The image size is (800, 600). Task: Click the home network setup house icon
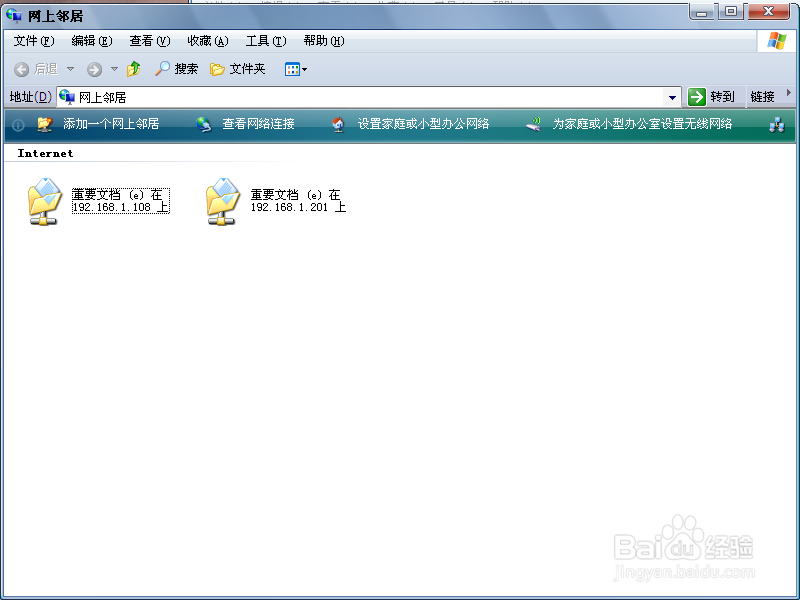pos(338,124)
